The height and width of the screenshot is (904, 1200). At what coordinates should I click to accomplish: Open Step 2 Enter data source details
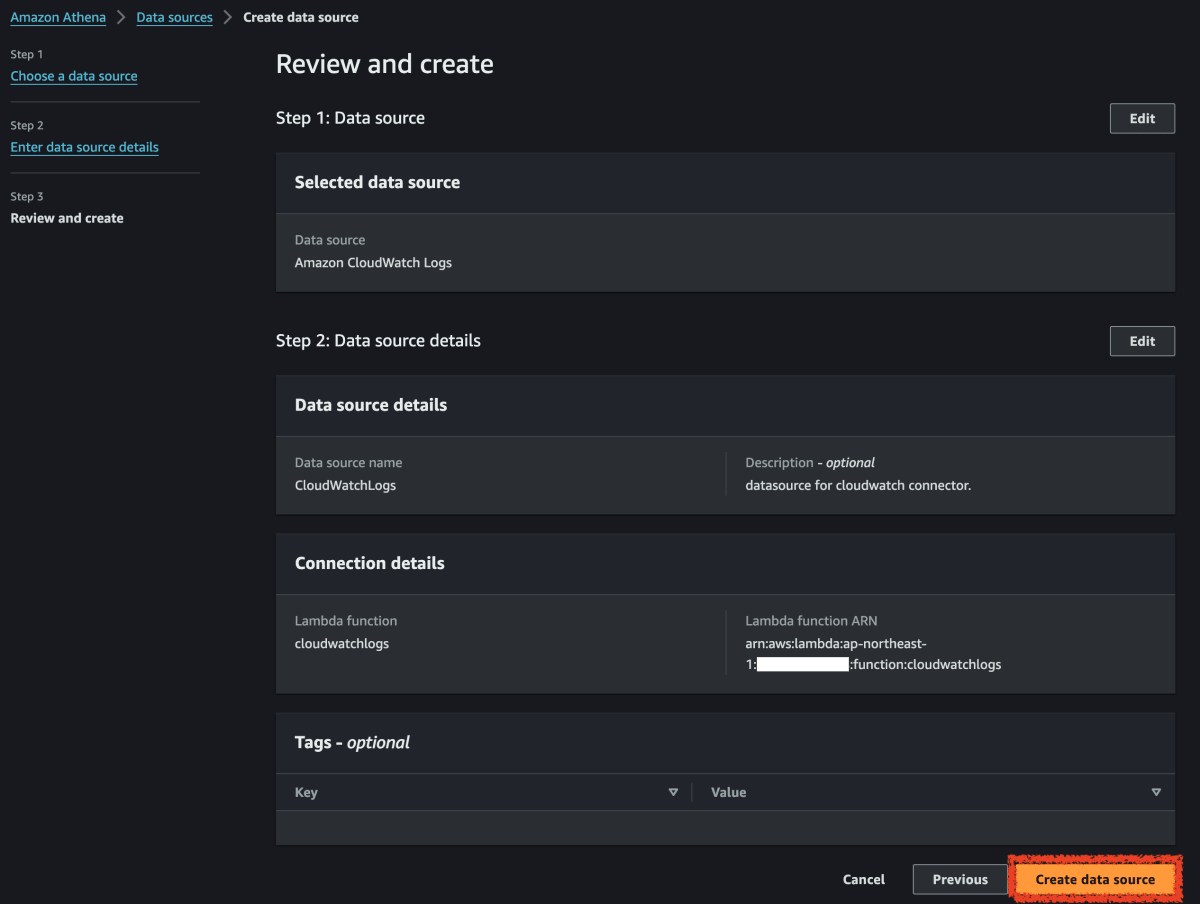(x=85, y=147)
